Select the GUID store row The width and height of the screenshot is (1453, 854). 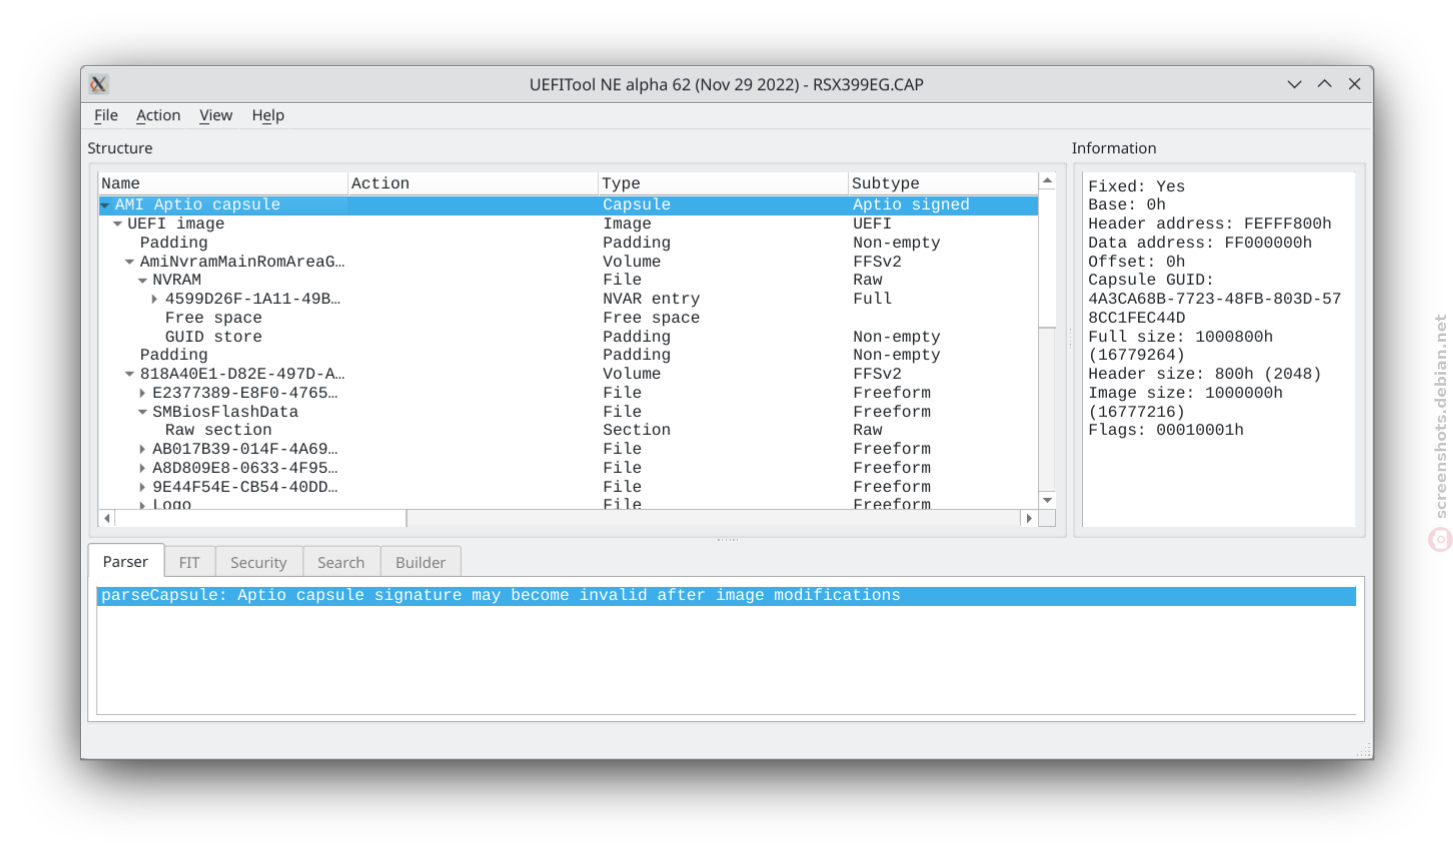[568, 337]
